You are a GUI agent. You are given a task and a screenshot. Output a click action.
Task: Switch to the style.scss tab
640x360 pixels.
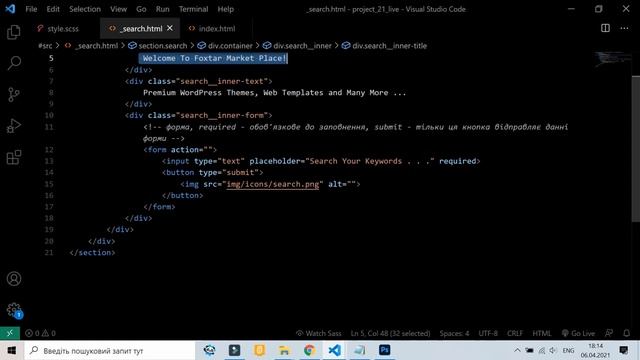point(63,29)
